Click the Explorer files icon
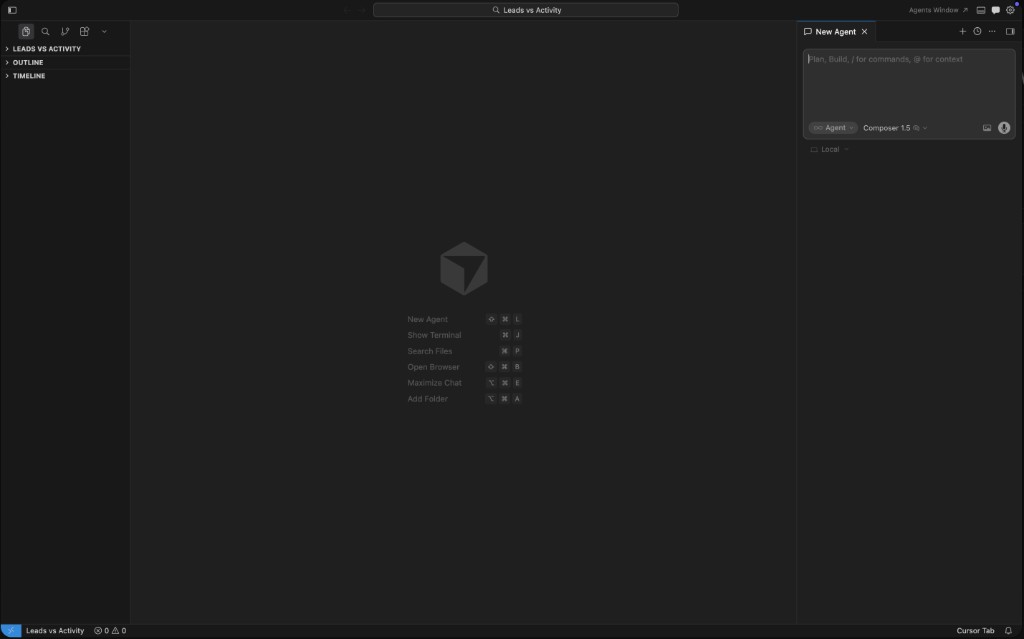This screenshot has height=639, width=1024. pyautogui.click(x=26, y=31)
